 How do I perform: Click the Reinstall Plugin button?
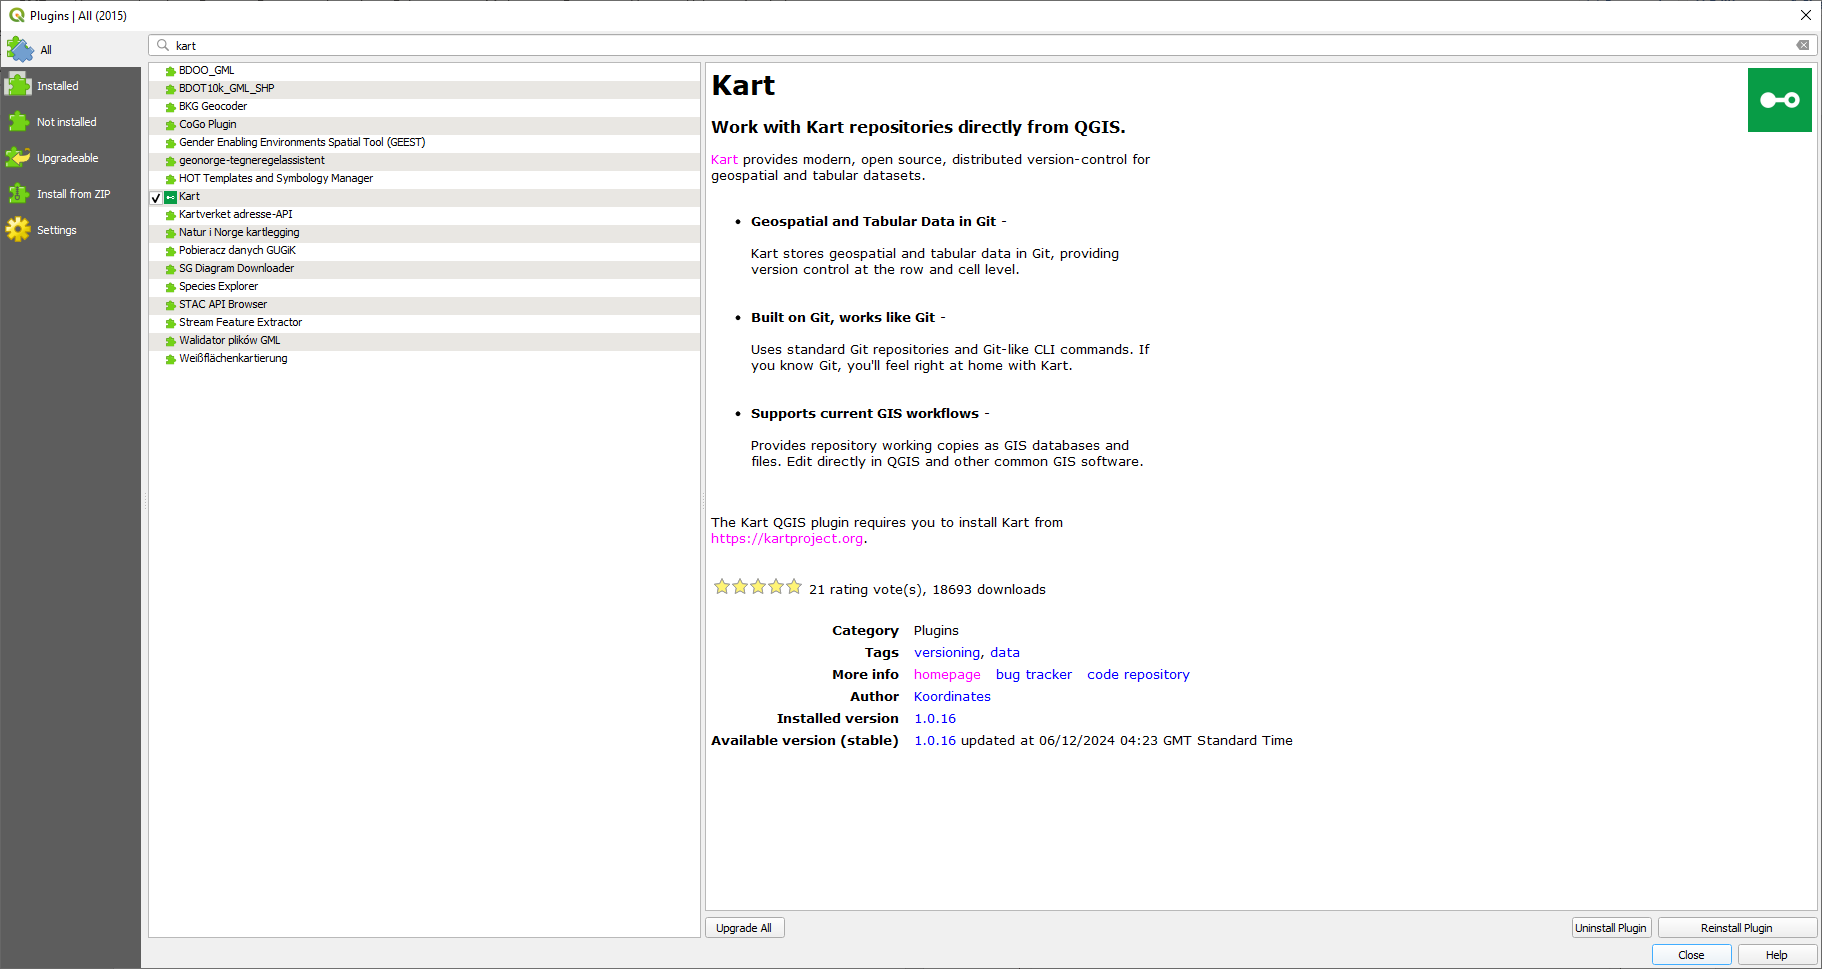pos(1736,928)
